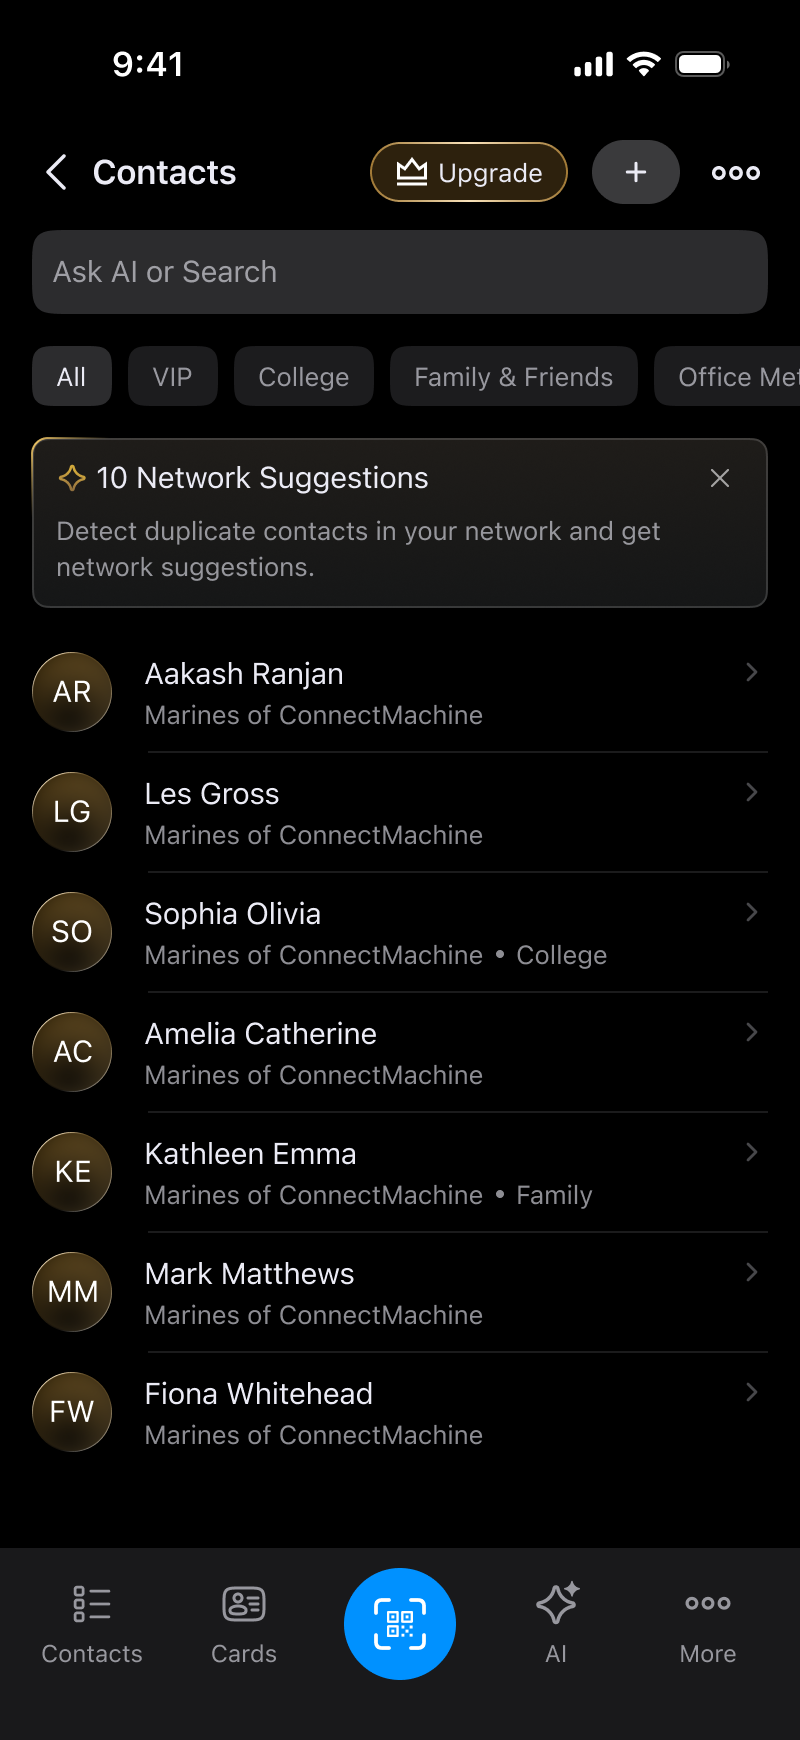Expand Sophia Olivia's contact chevron
800x1740 pixels.
pyautogui.click(x=751, y=913)
